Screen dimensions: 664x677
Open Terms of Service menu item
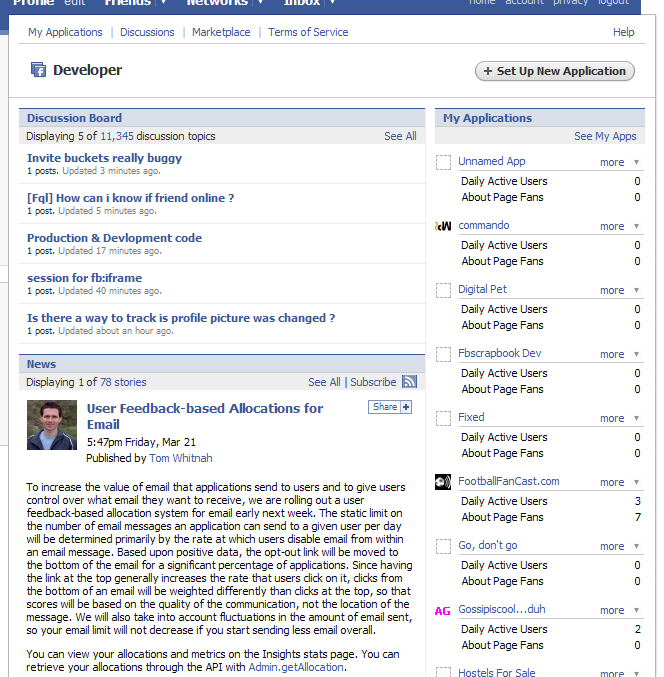point(306,32)
